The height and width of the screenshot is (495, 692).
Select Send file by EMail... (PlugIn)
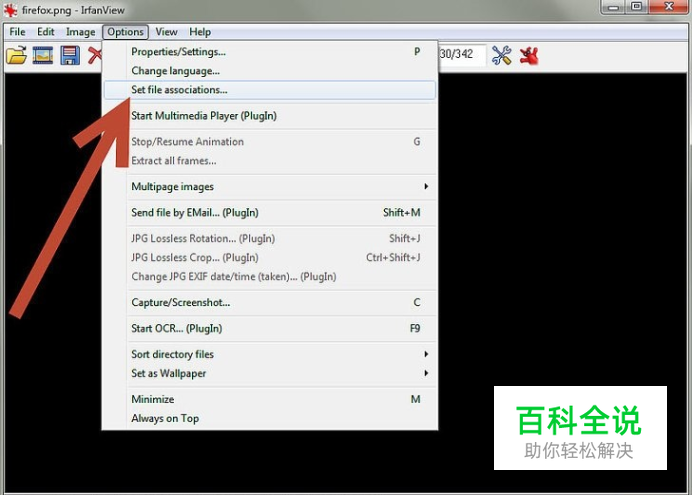270,213
